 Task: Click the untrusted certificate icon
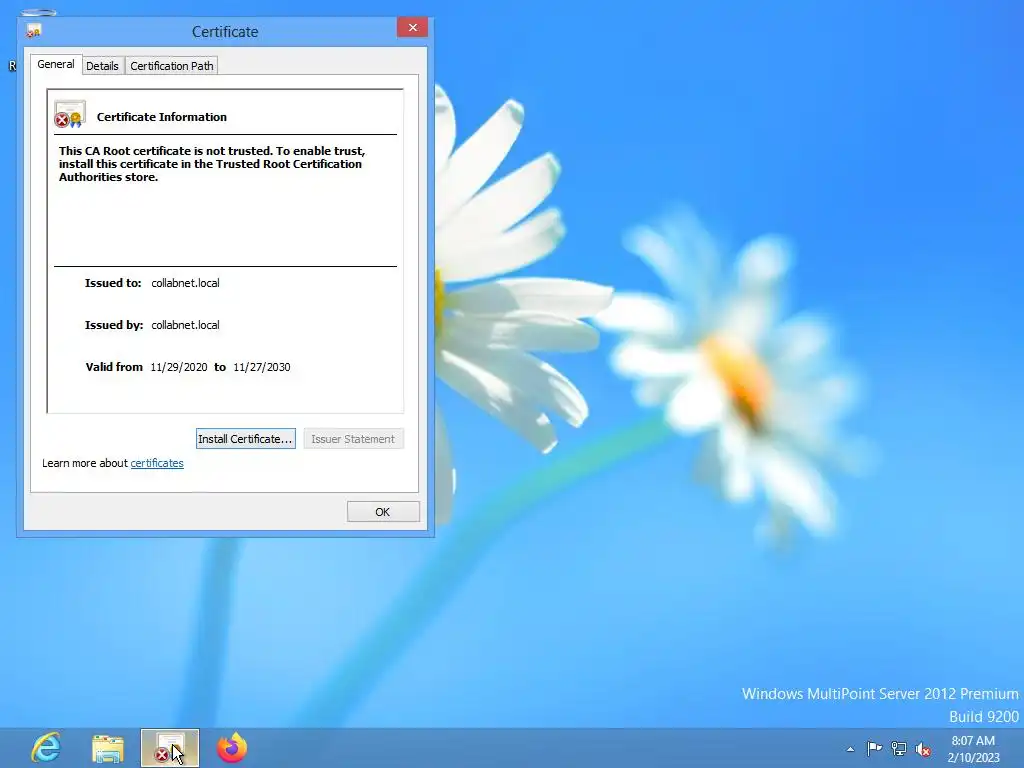(70, 115)
